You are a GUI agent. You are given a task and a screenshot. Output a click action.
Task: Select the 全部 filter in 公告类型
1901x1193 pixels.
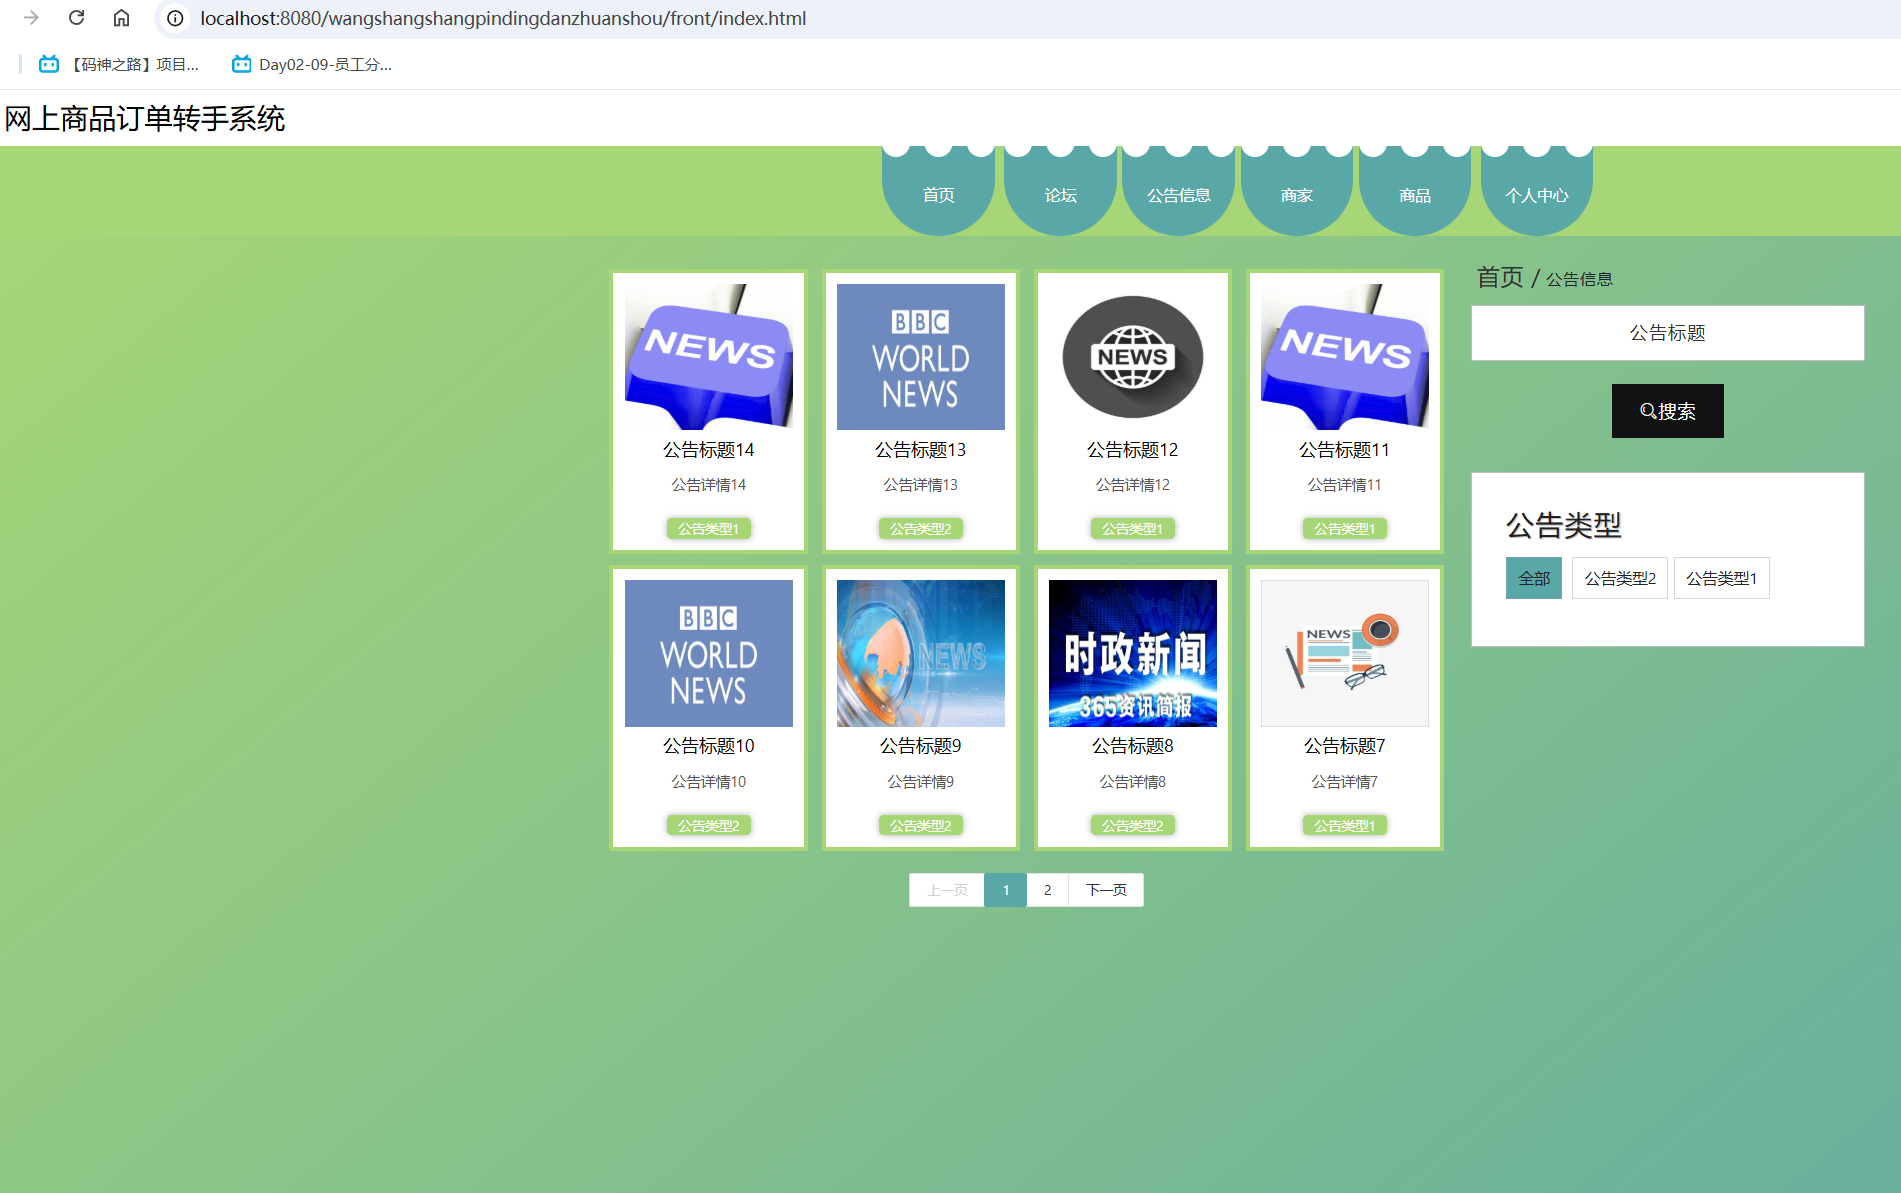coord(1534,578)
